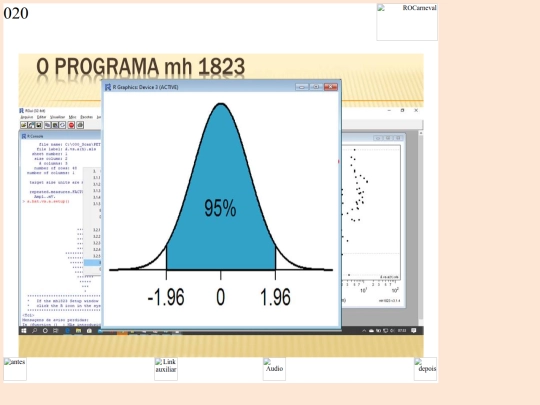Open the Edge browser from taskbar
This screenshot has width=540, height=405.
point(68,331)
